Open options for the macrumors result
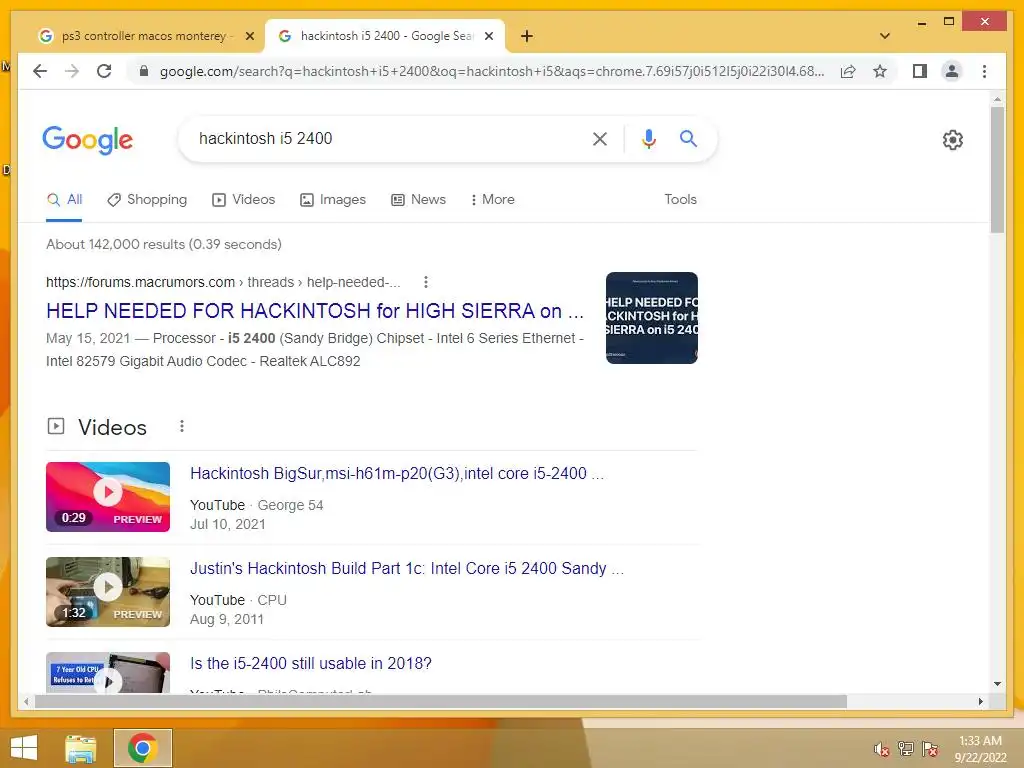The image size is (1024, 768). (426, 282)
